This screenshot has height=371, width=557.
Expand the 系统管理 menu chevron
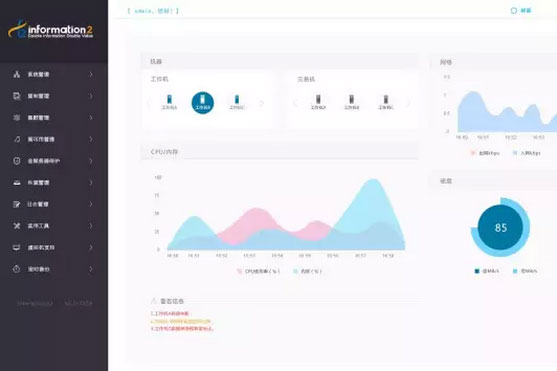pos(91,74)
